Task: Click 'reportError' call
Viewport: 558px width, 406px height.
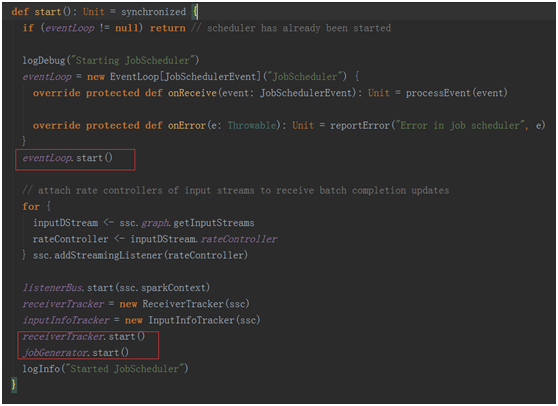Action: [360, 125]
